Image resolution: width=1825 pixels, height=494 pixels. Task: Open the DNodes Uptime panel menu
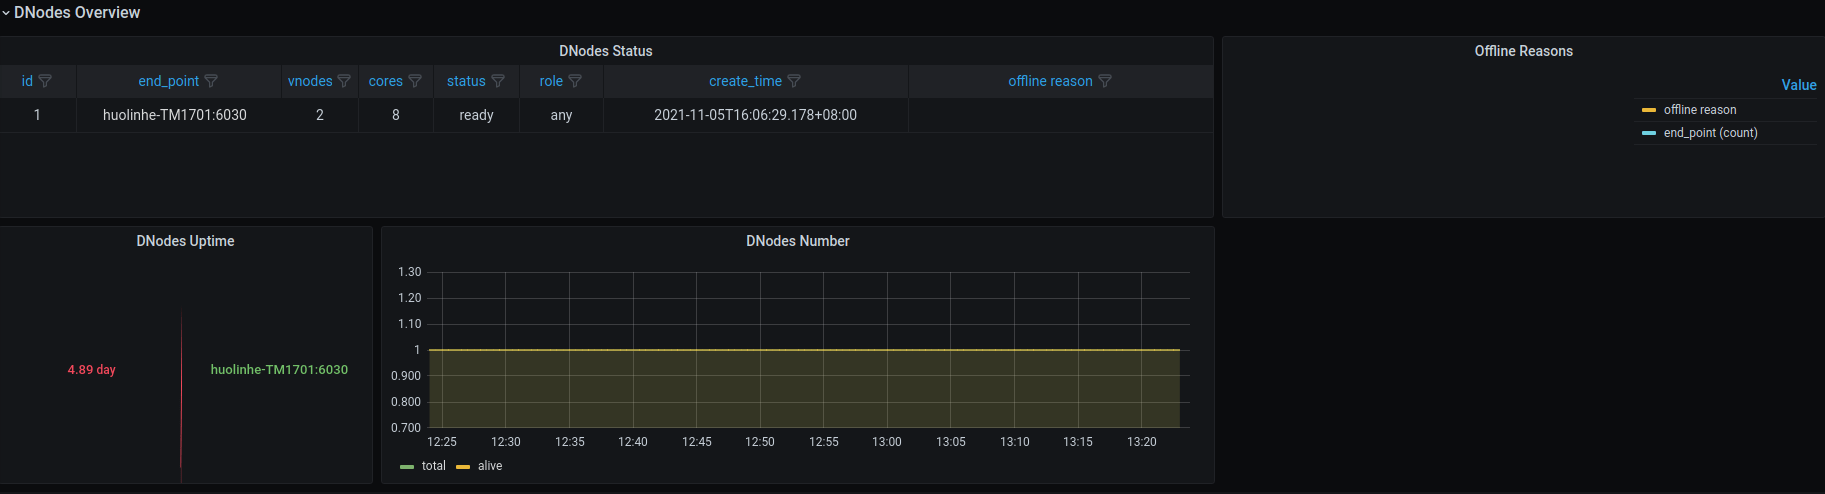186,241
